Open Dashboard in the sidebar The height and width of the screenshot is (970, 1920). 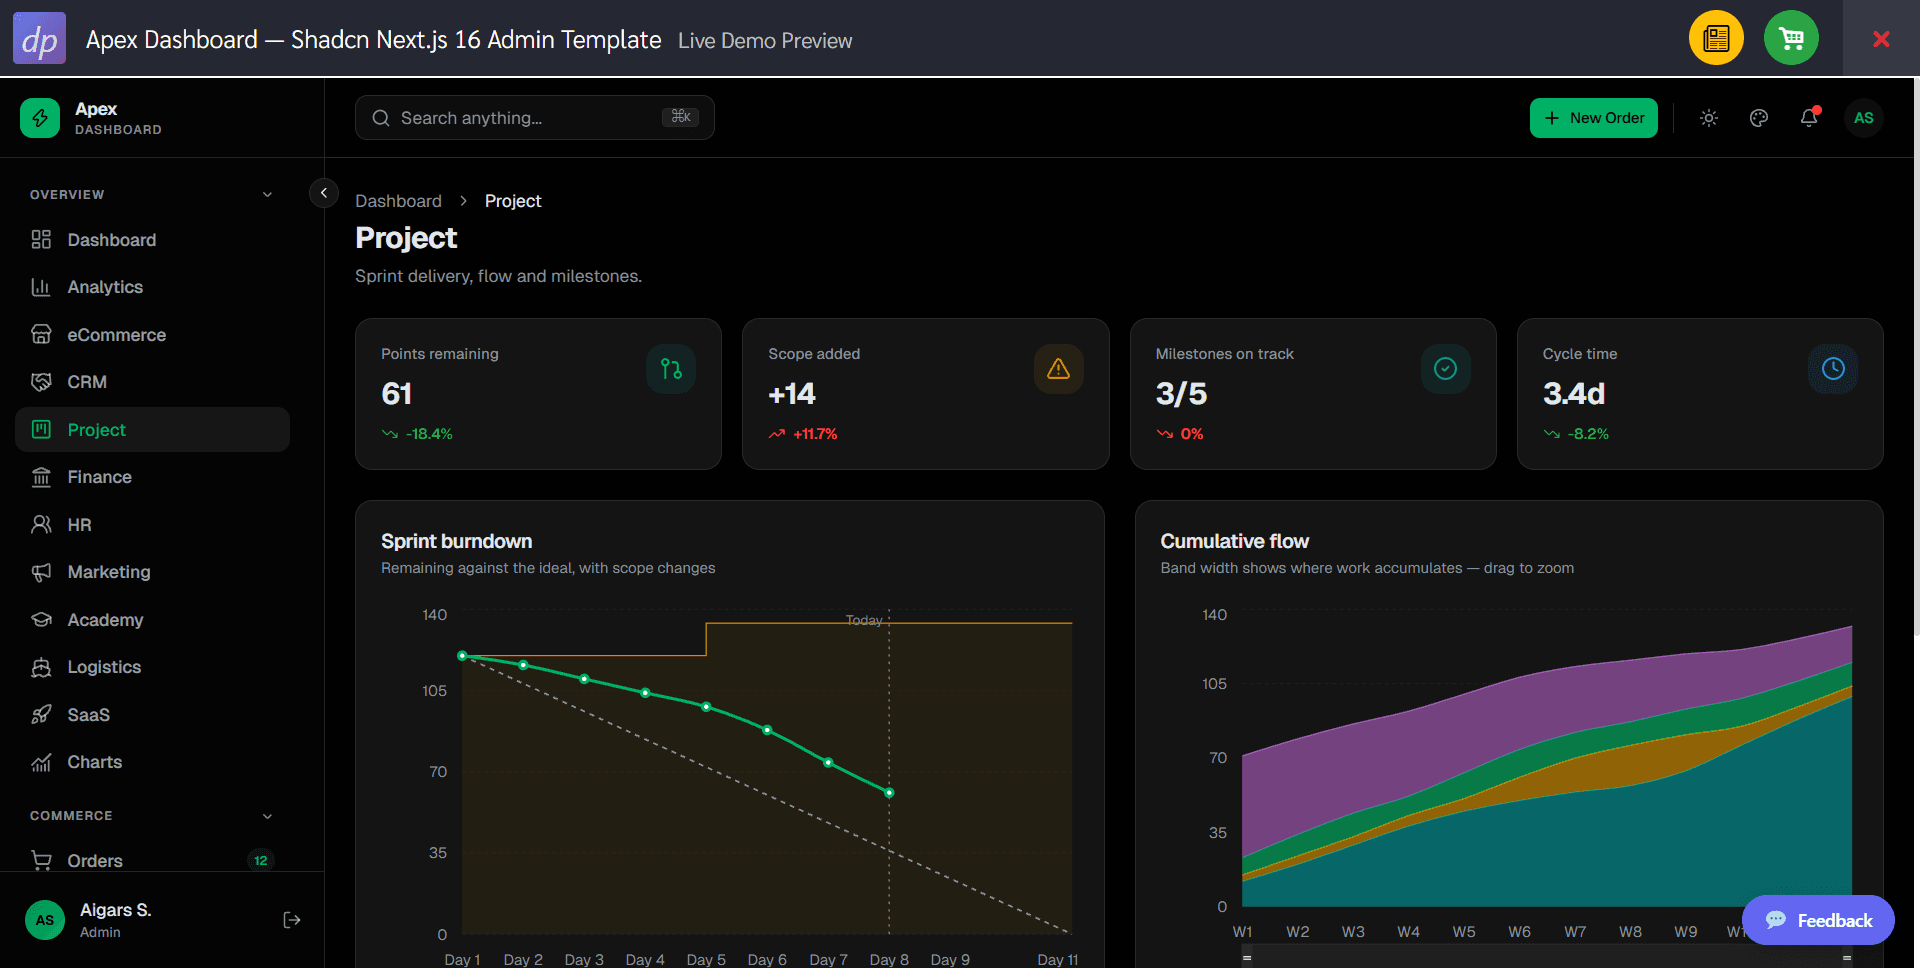[x=152, y=240]
